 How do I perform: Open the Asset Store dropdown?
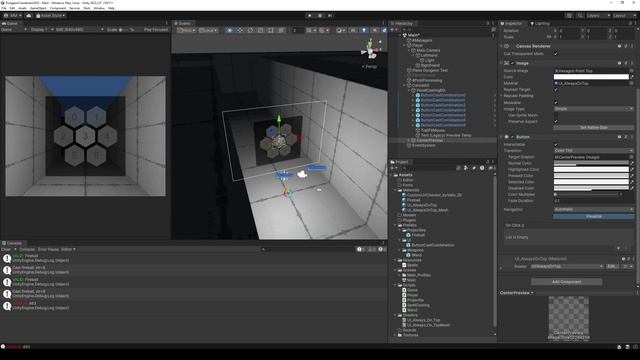51,16
